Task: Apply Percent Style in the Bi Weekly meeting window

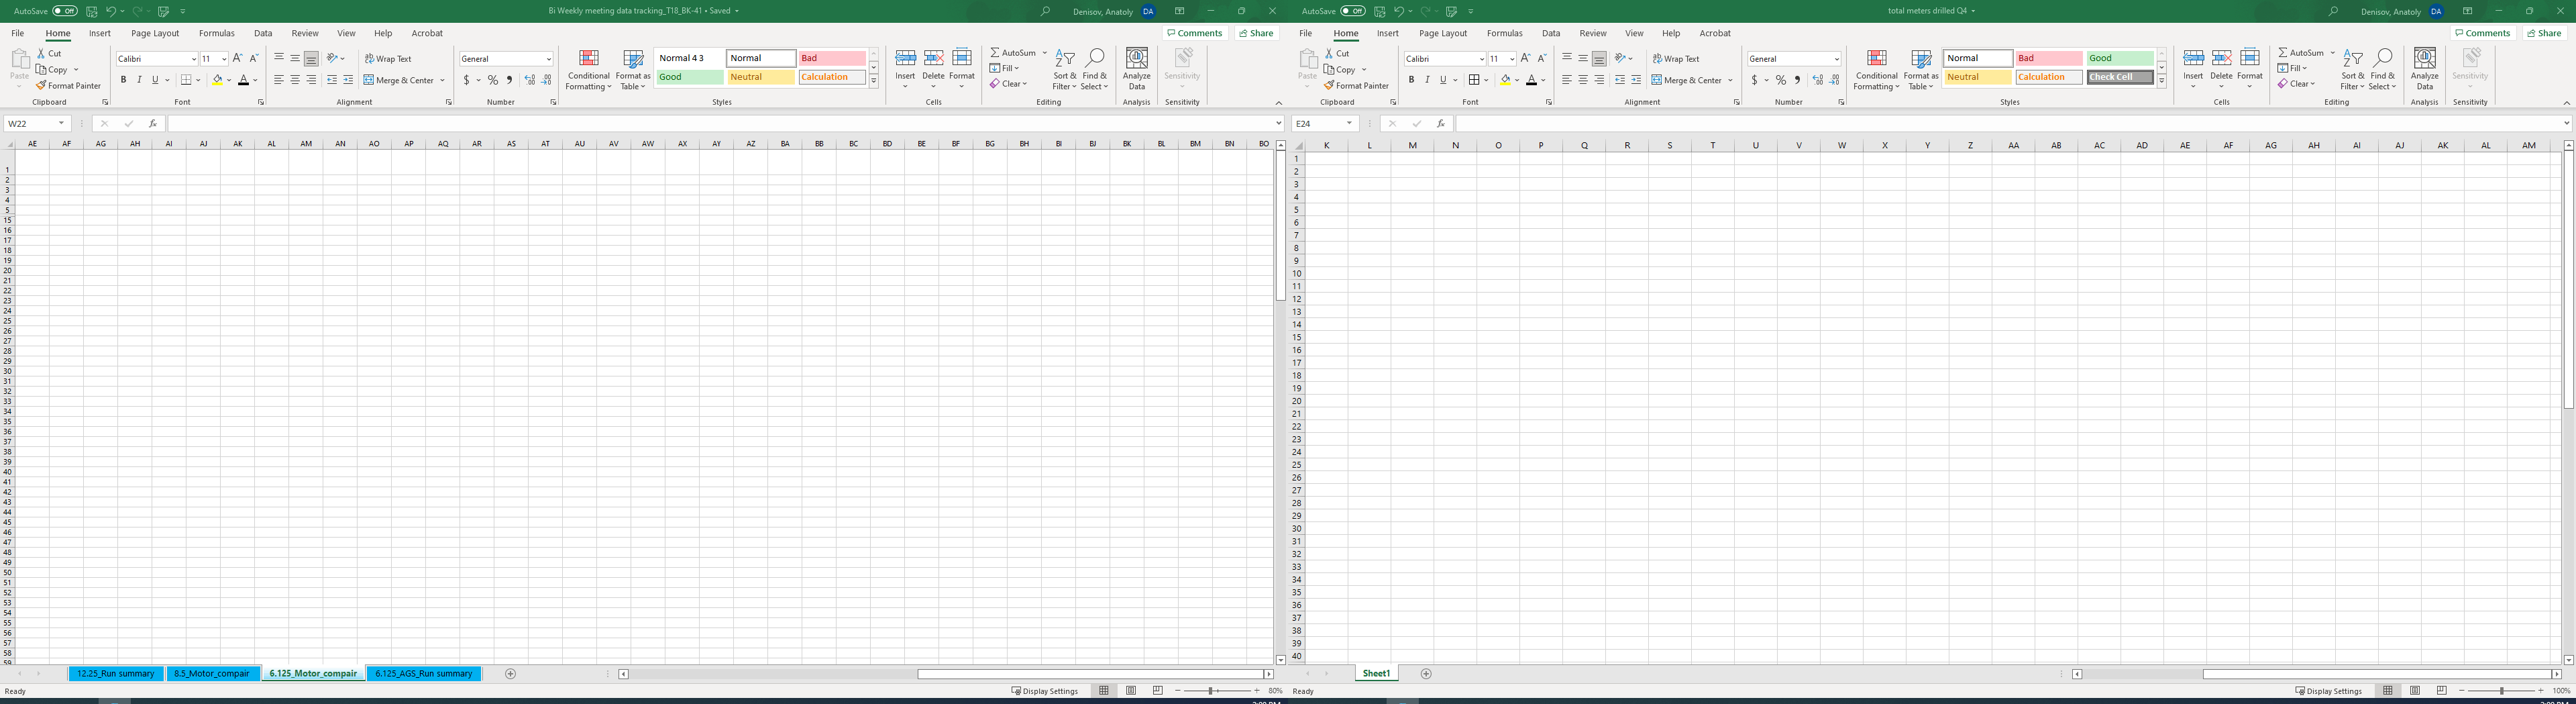Action: click(492, 80)
